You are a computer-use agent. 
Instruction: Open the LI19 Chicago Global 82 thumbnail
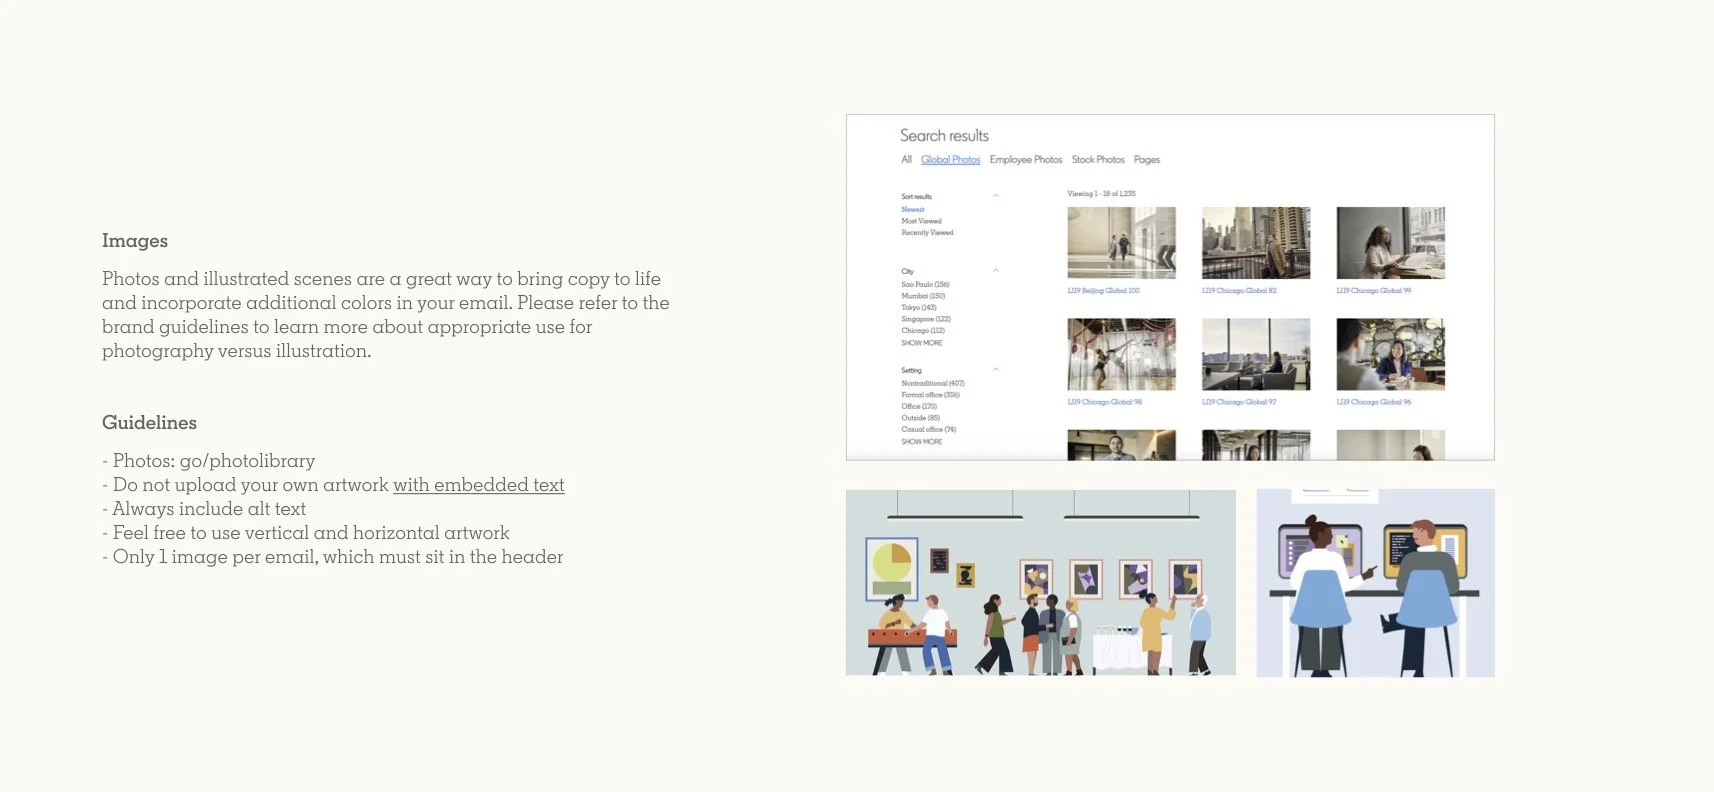(x=1256, y=243)
